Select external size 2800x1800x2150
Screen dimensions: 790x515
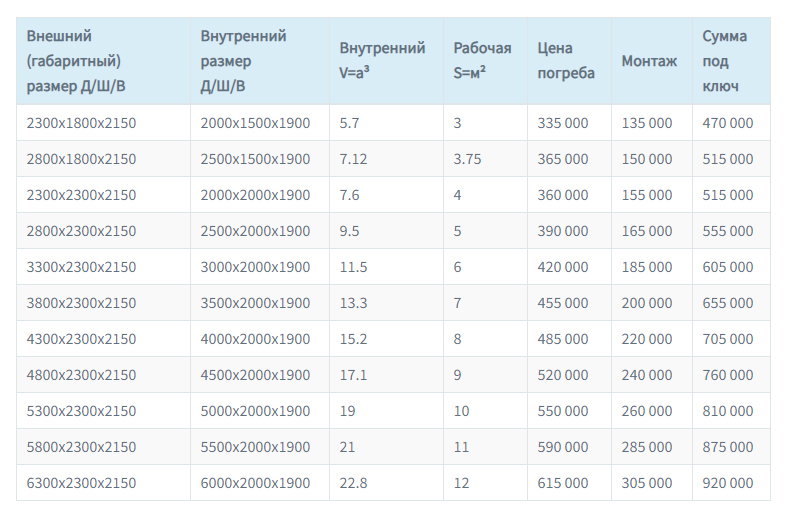[81, 159]
